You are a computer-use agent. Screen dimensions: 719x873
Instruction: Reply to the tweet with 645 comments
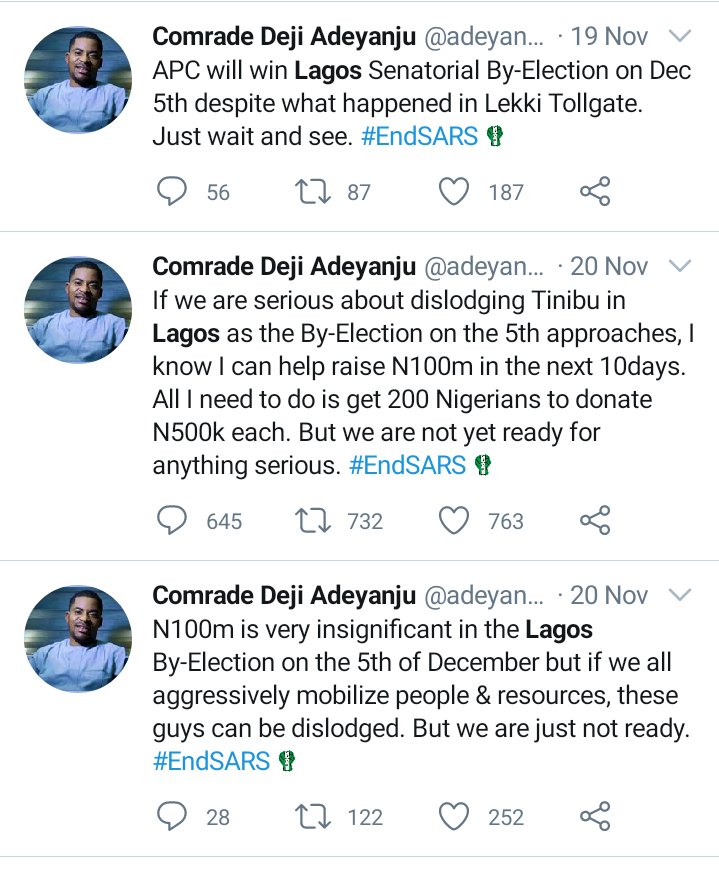point(172,520)
